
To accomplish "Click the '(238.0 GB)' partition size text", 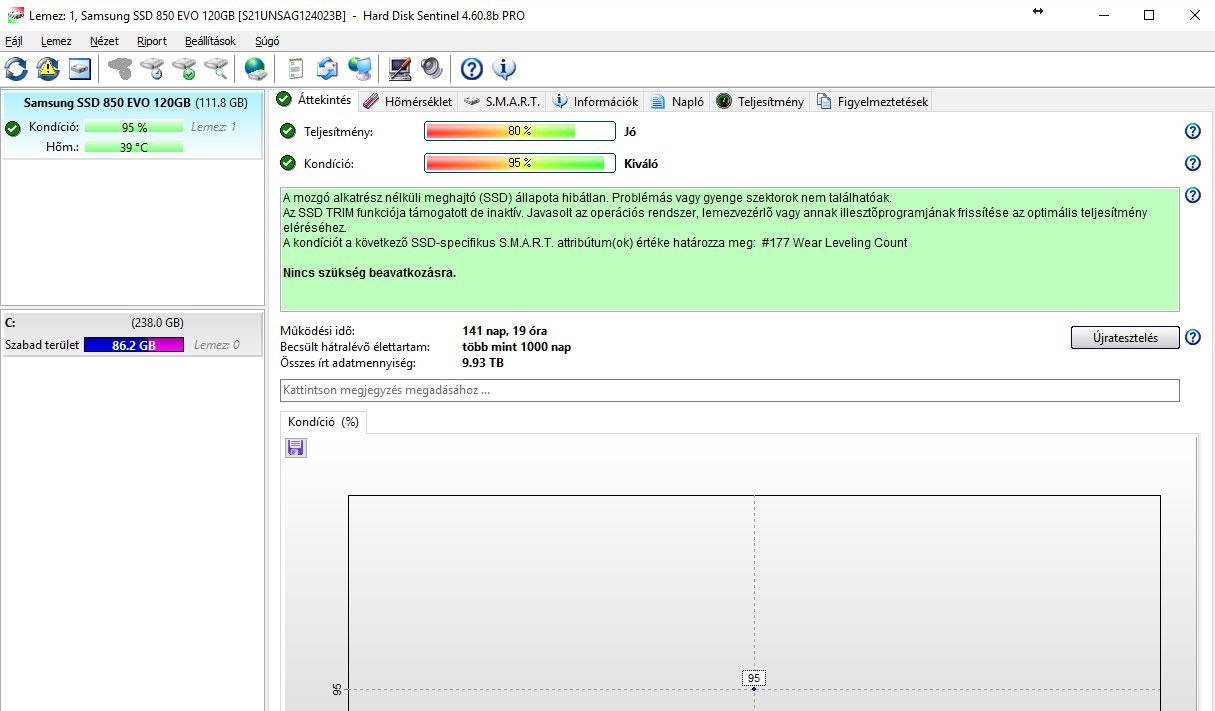I will tap(157, 323).
